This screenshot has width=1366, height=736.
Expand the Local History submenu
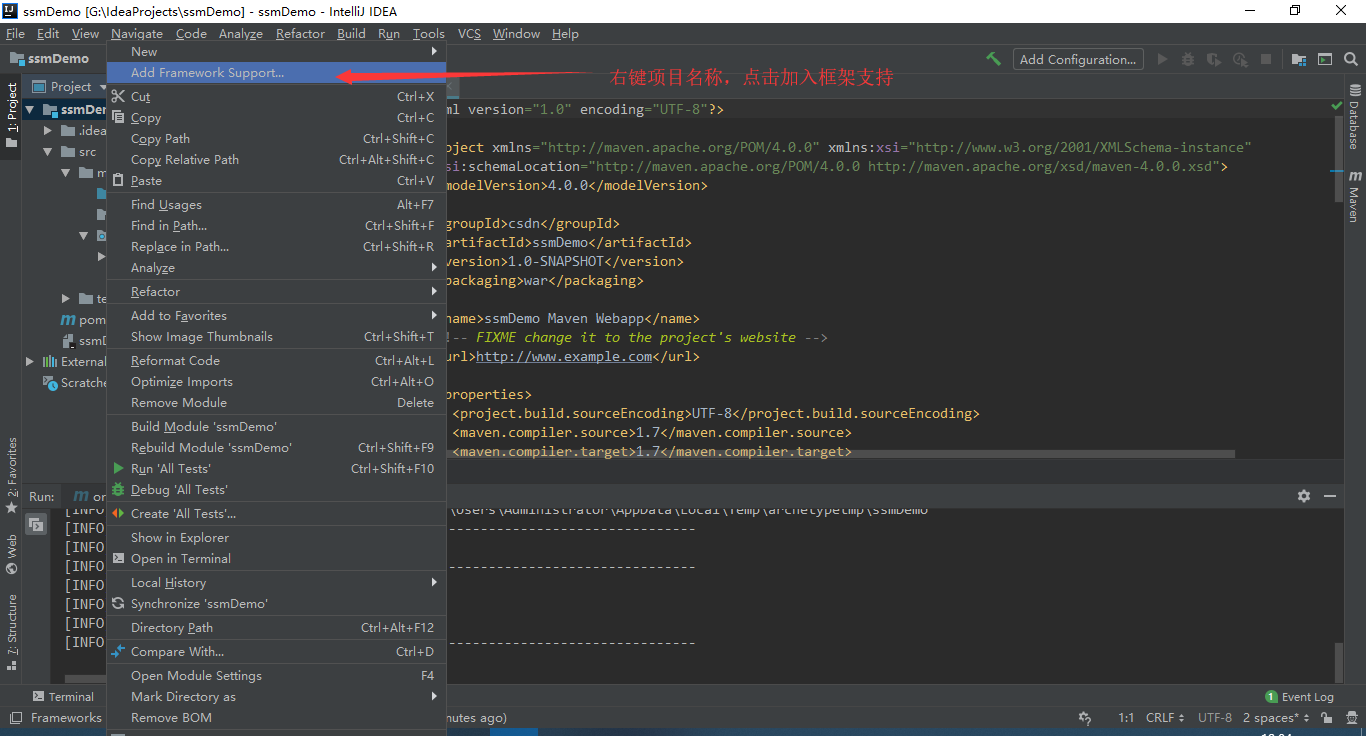point(276,582)
